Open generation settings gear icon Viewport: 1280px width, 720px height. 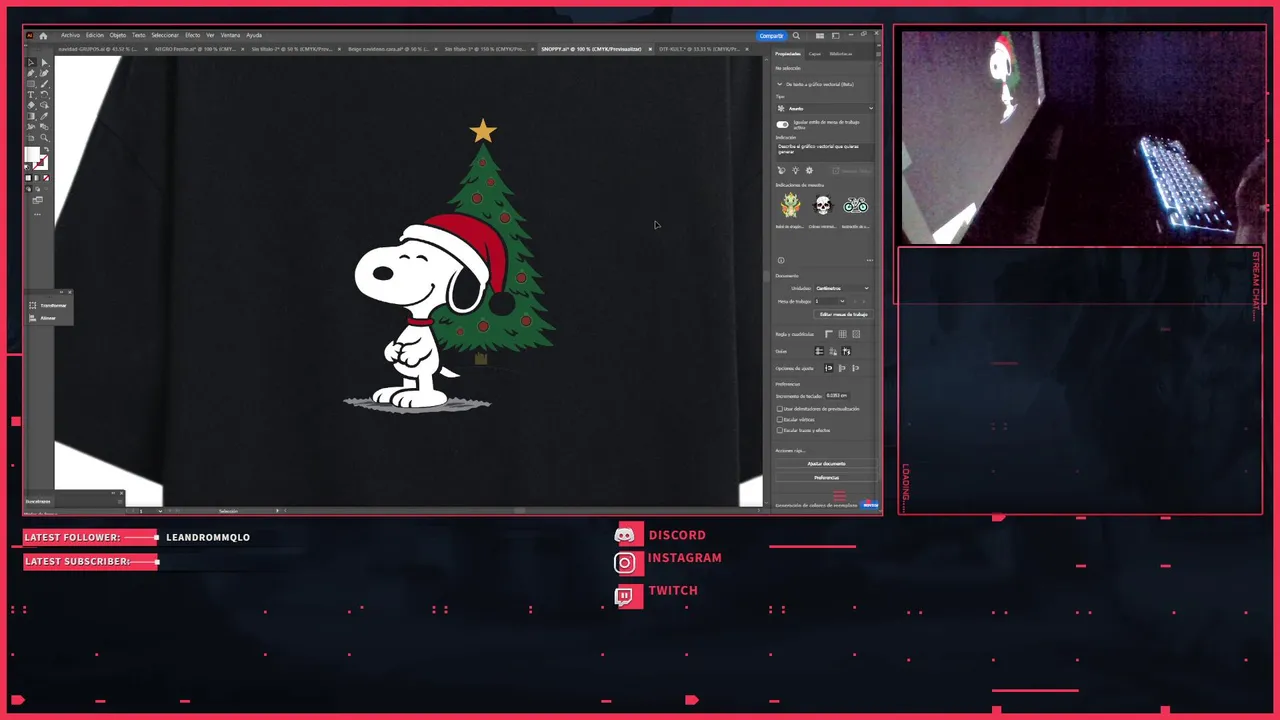coord(809,170)
